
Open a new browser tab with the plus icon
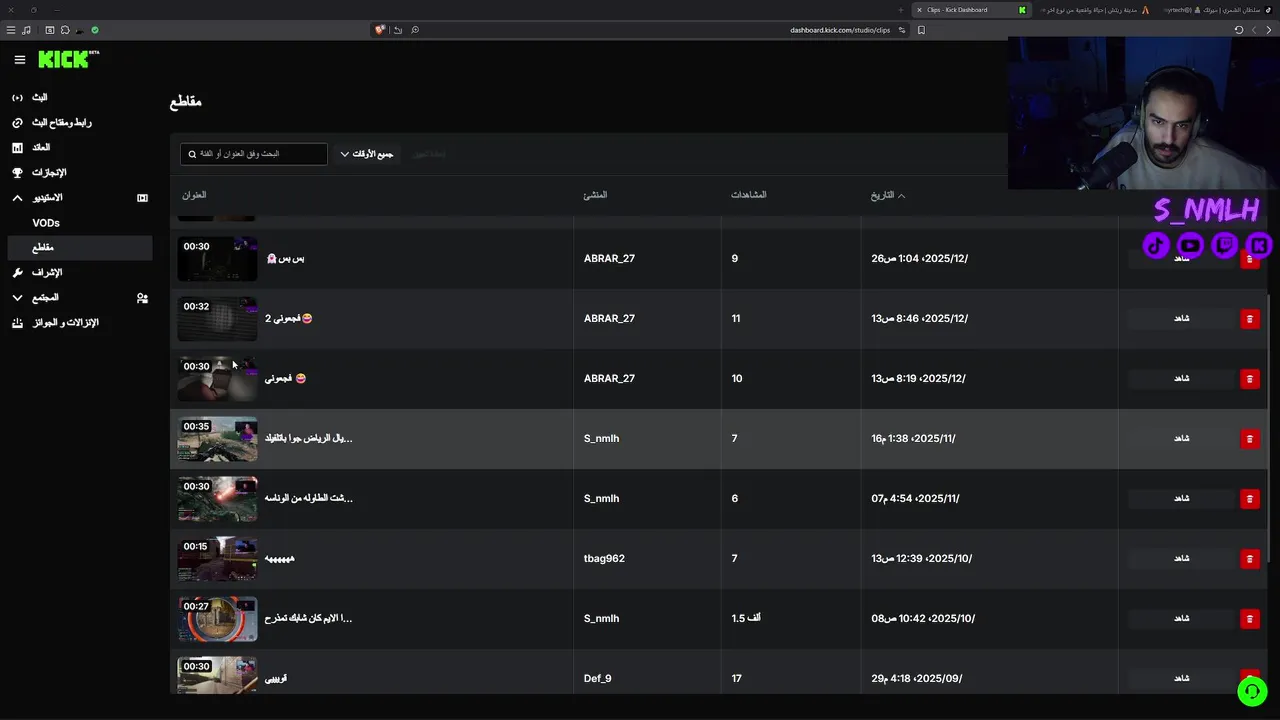tap(901, 10)
